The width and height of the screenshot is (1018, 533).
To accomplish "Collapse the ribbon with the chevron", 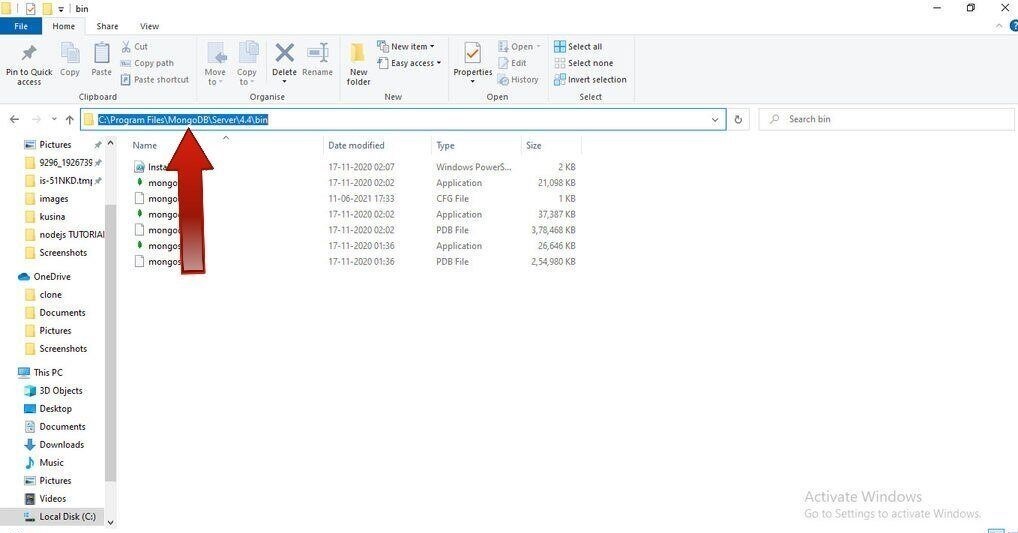I will pyautogui.click(x=999, y=26).
